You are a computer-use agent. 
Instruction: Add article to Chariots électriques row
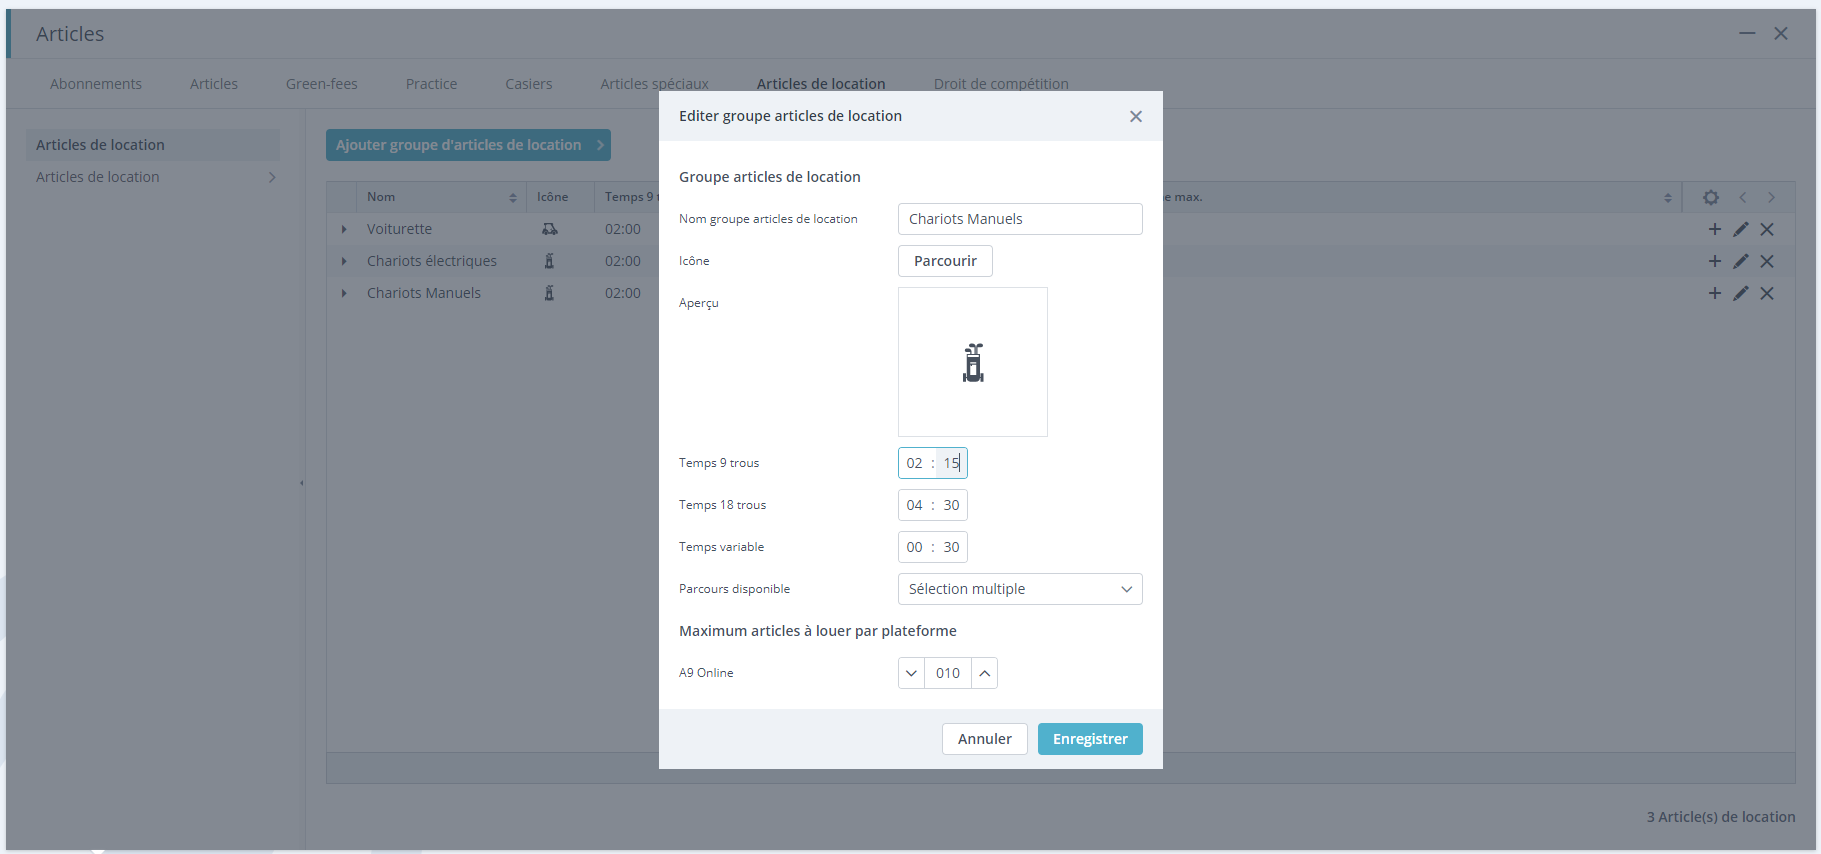pos(1714,261)
